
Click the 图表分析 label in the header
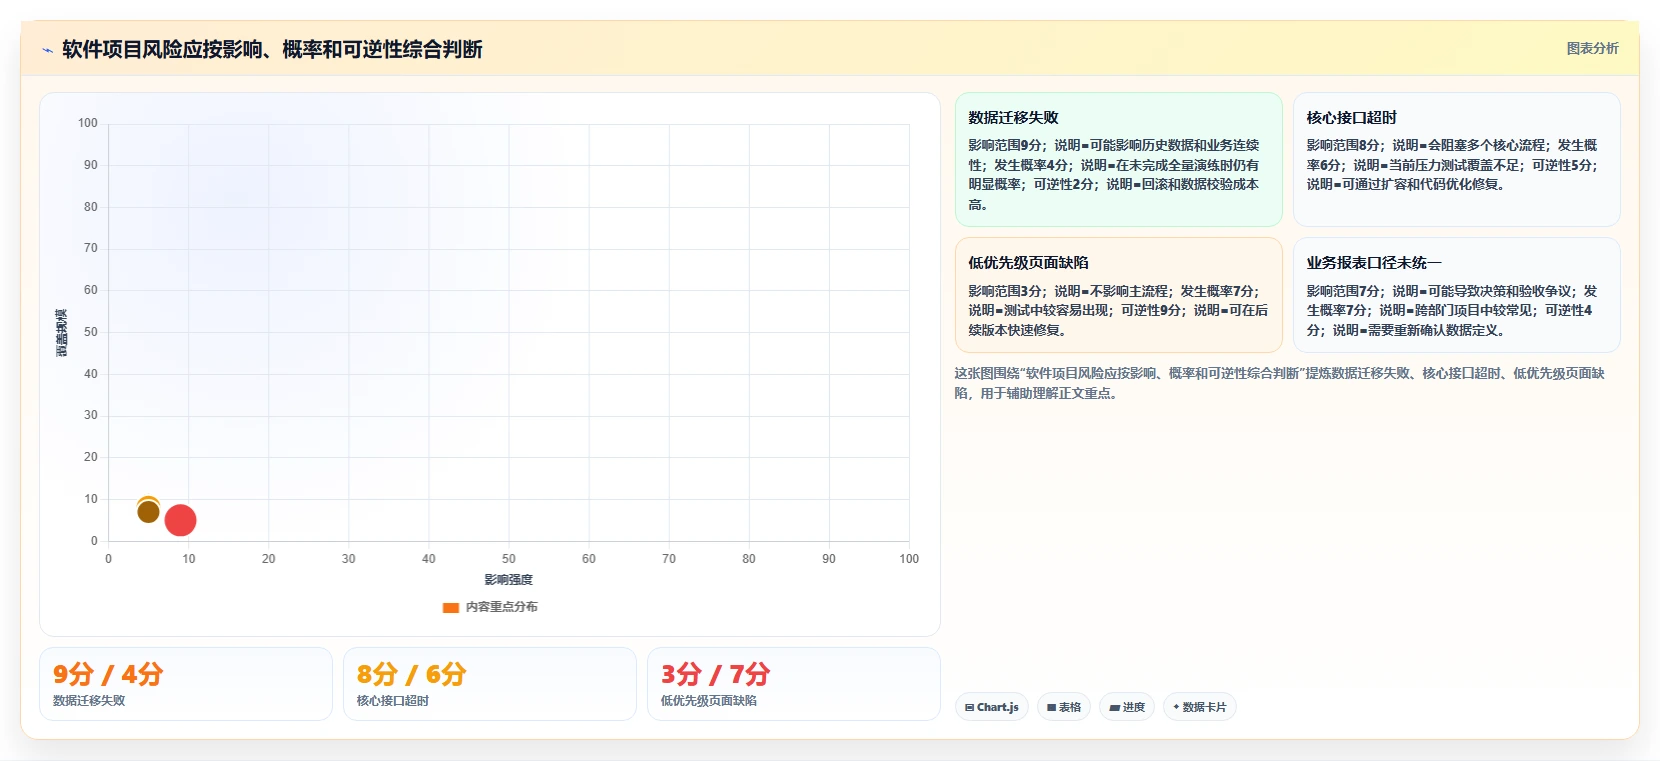[1592, 48]
